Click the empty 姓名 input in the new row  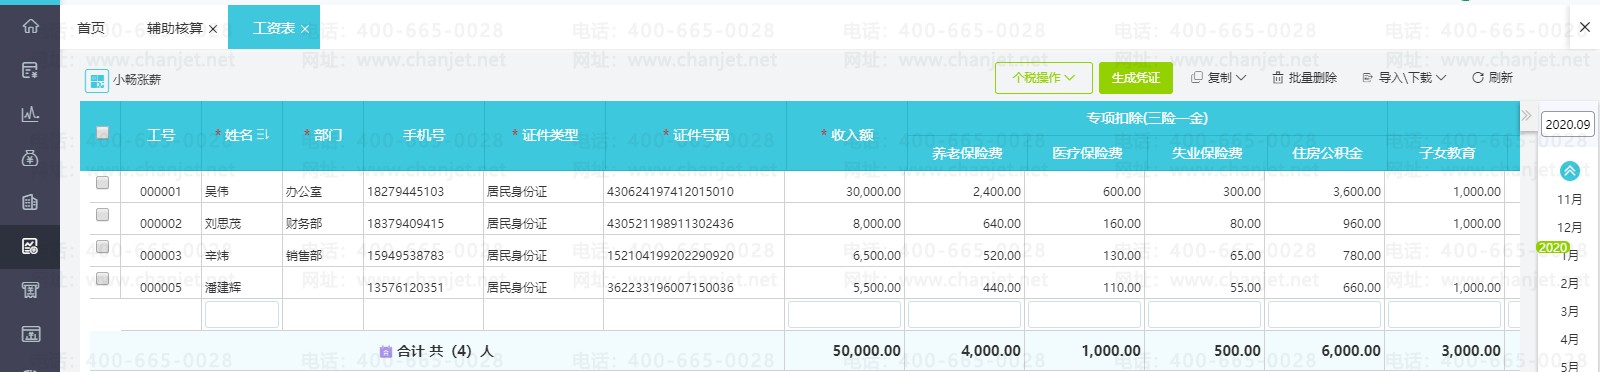(x=242, y=314)
